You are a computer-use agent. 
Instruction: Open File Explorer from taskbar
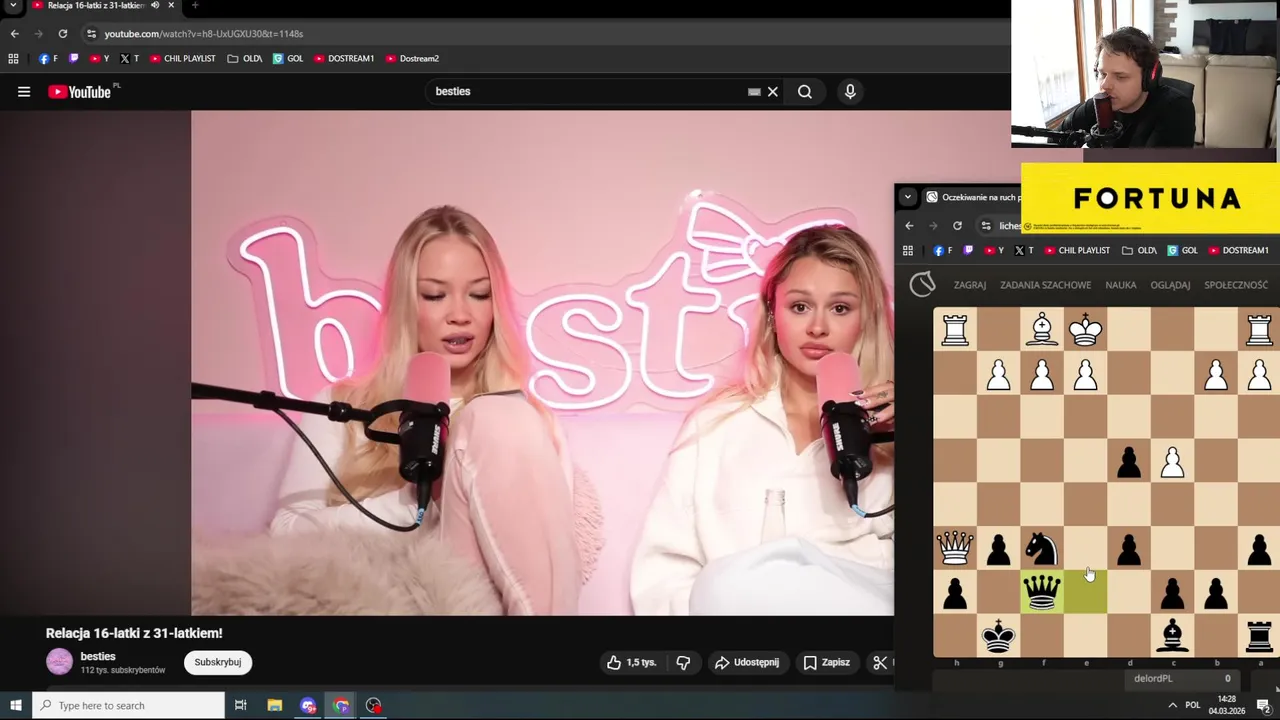[275, 706]
